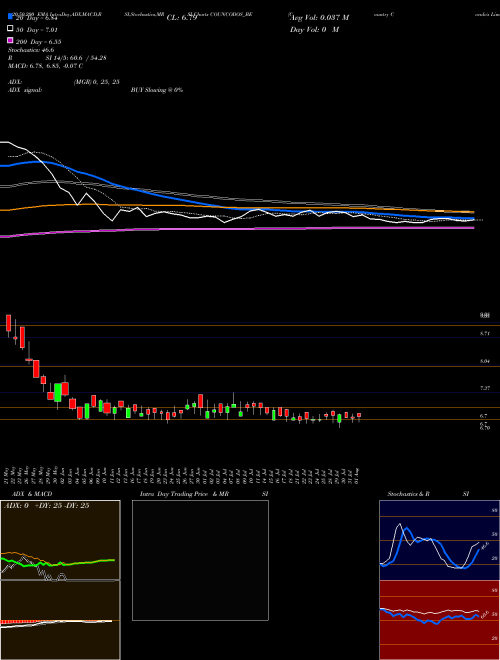
Task: Click the 'Day Vol: 0 M' label
Action: tap(314, 30)
